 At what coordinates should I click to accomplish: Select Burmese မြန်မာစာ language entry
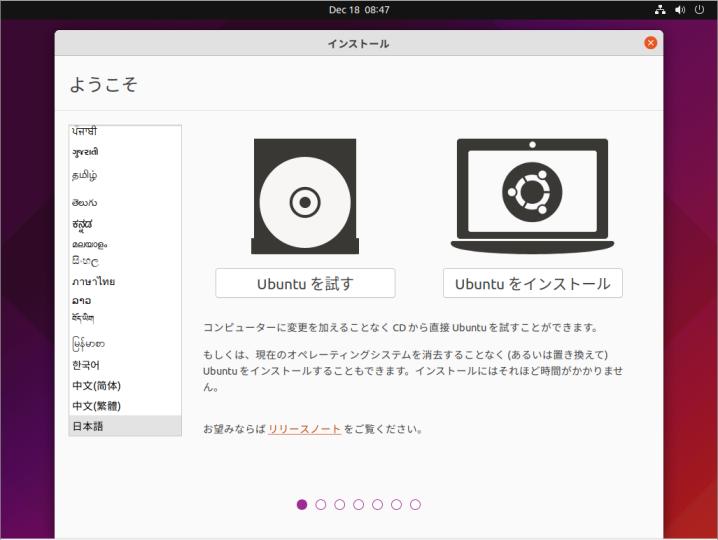click(x=125, y=344)
